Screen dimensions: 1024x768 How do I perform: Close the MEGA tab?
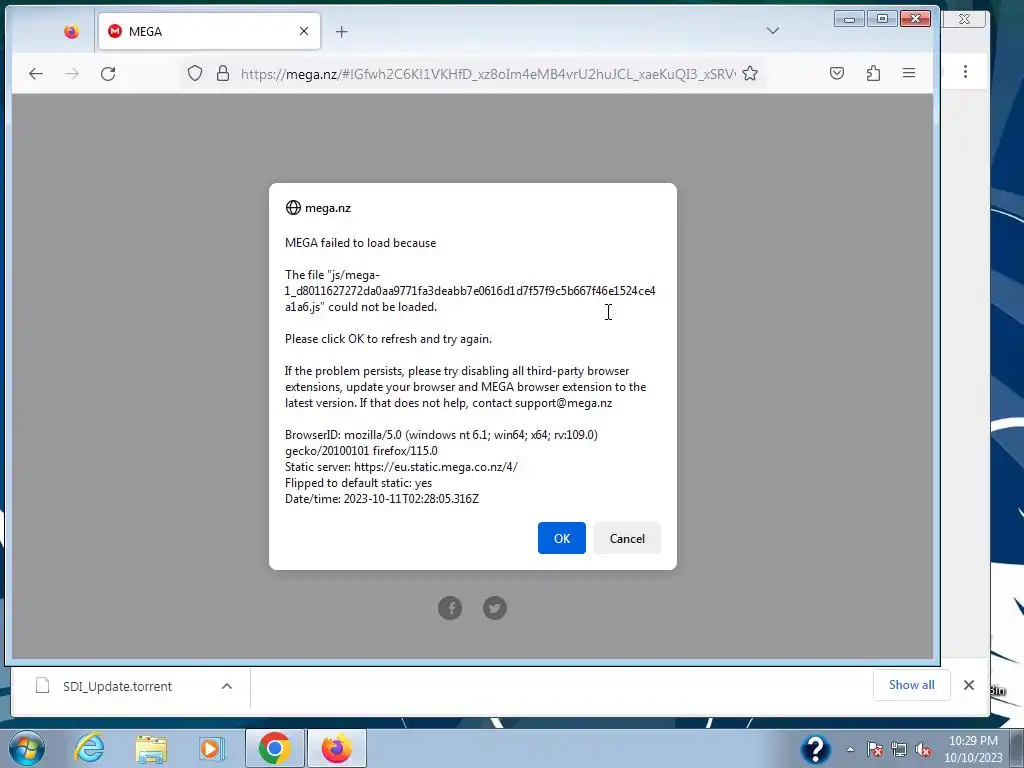point(304,31)
